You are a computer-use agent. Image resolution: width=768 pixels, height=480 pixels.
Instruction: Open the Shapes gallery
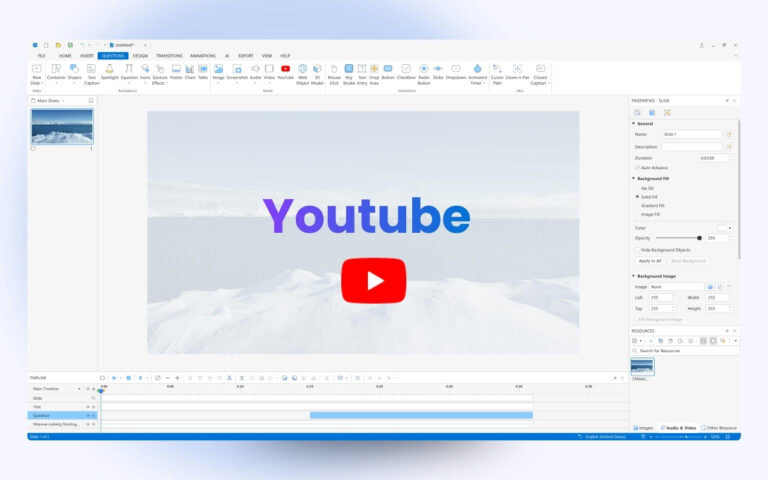coord(74,72)
